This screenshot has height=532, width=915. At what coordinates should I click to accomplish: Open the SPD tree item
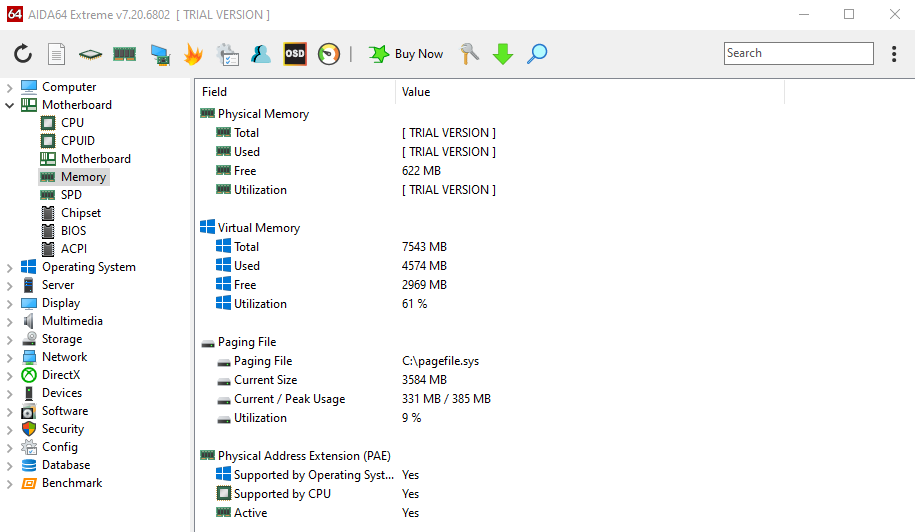click(x=71, y=195)
